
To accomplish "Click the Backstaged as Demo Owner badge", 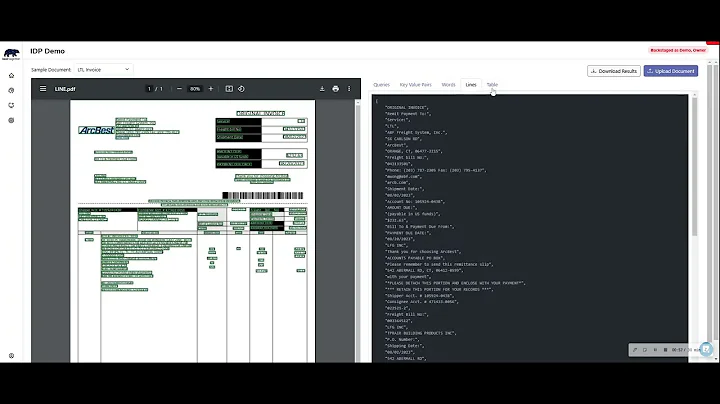I will point(678,50).
